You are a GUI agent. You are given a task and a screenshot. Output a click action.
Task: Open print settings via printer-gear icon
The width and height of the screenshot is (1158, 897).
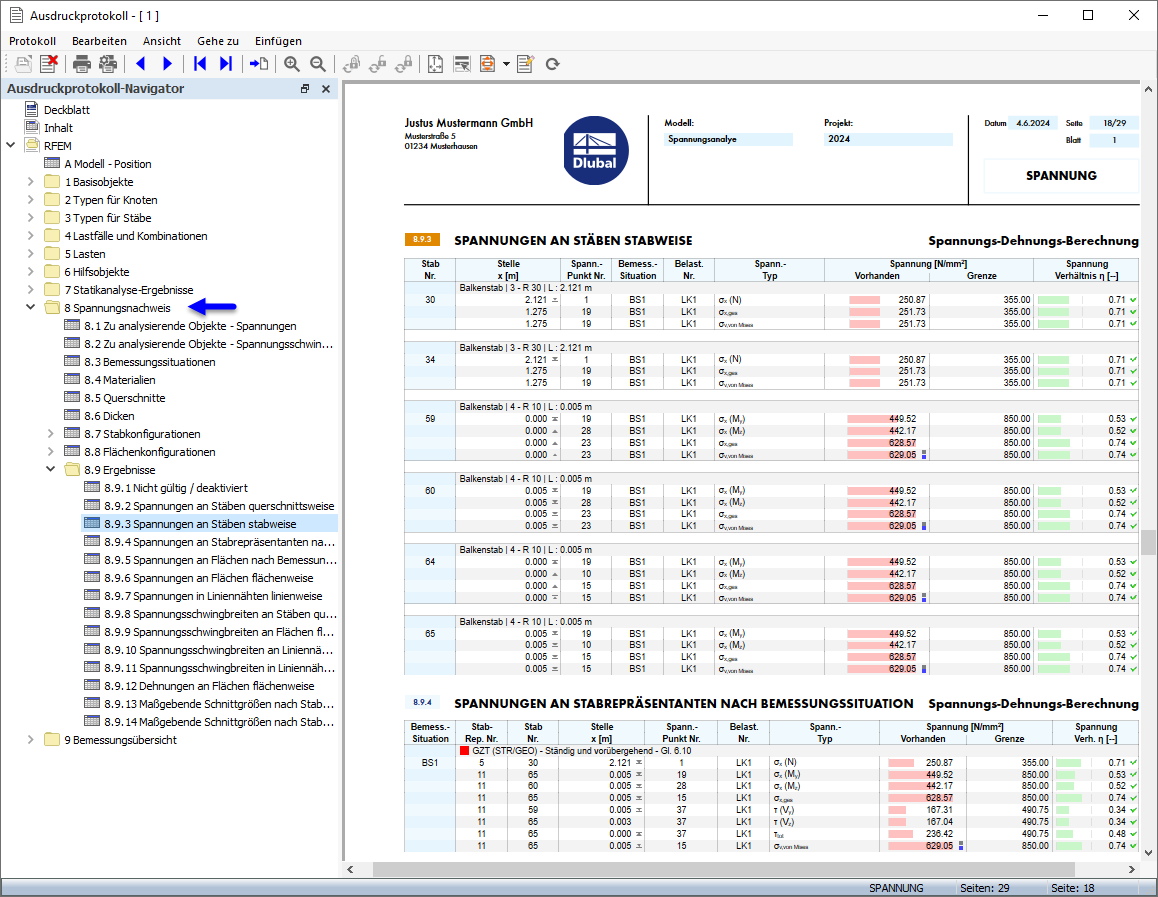[x=108, y=64]
